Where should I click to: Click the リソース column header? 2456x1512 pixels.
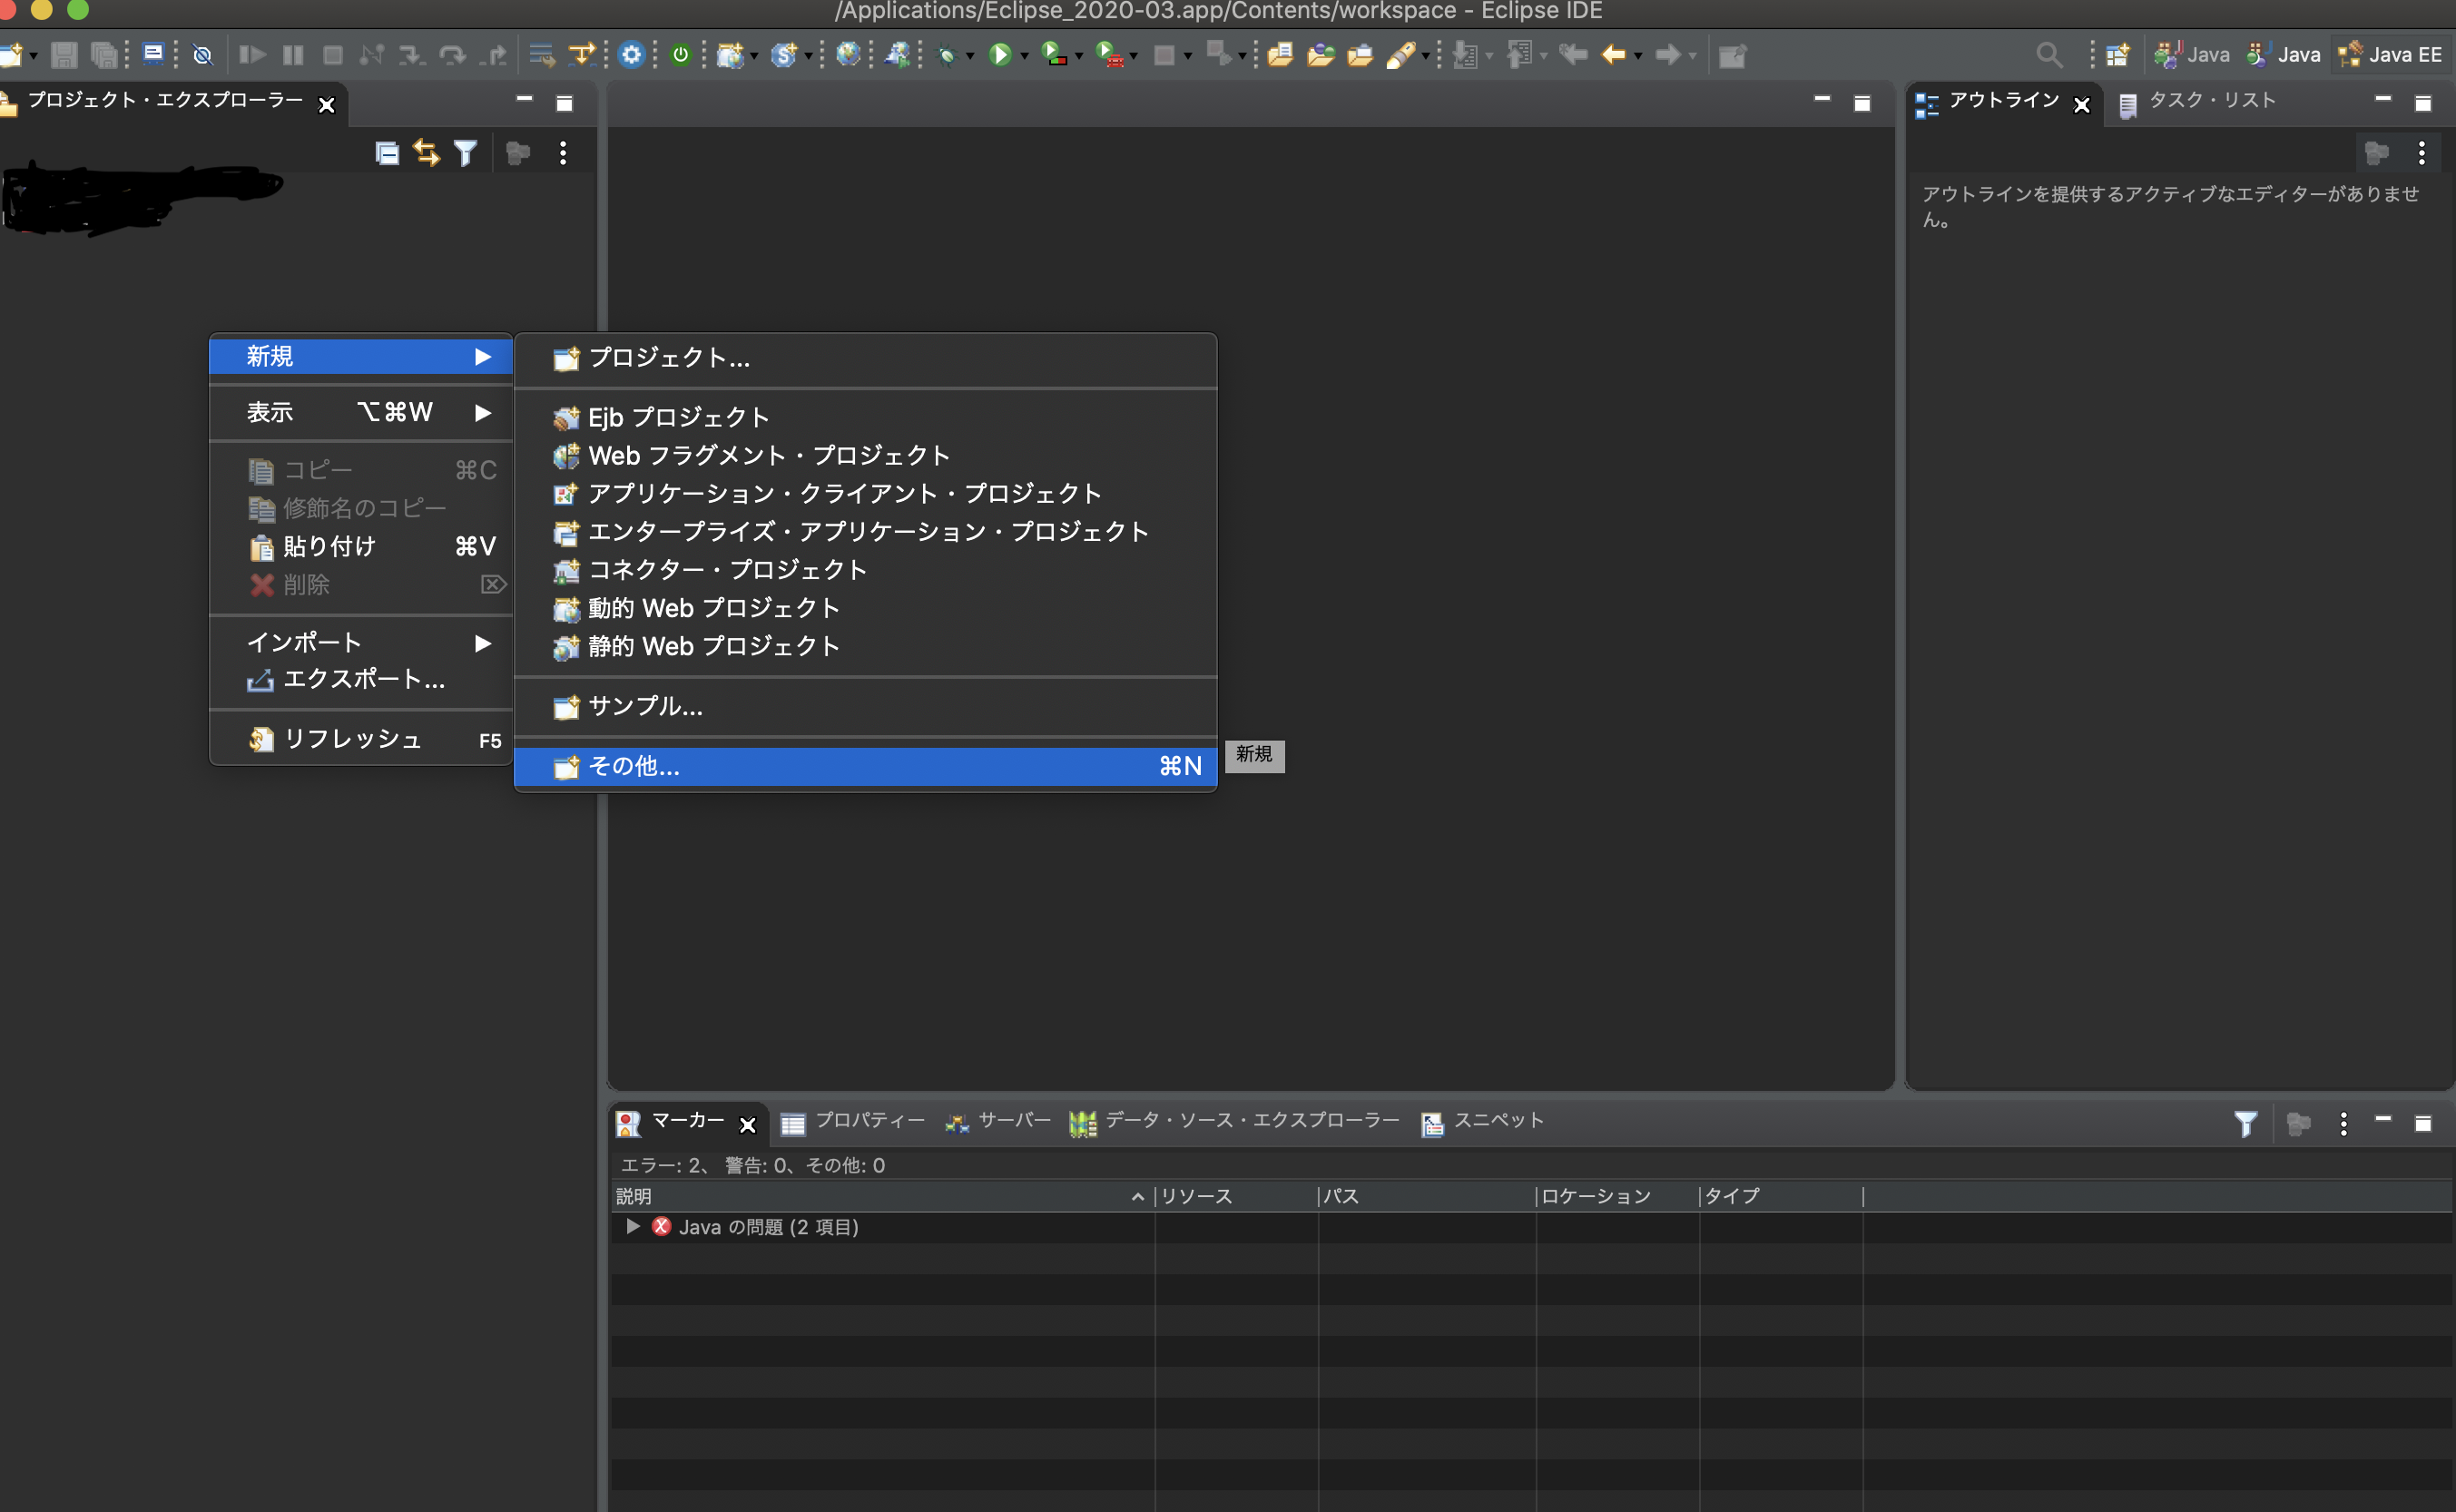(1236, 1196)
